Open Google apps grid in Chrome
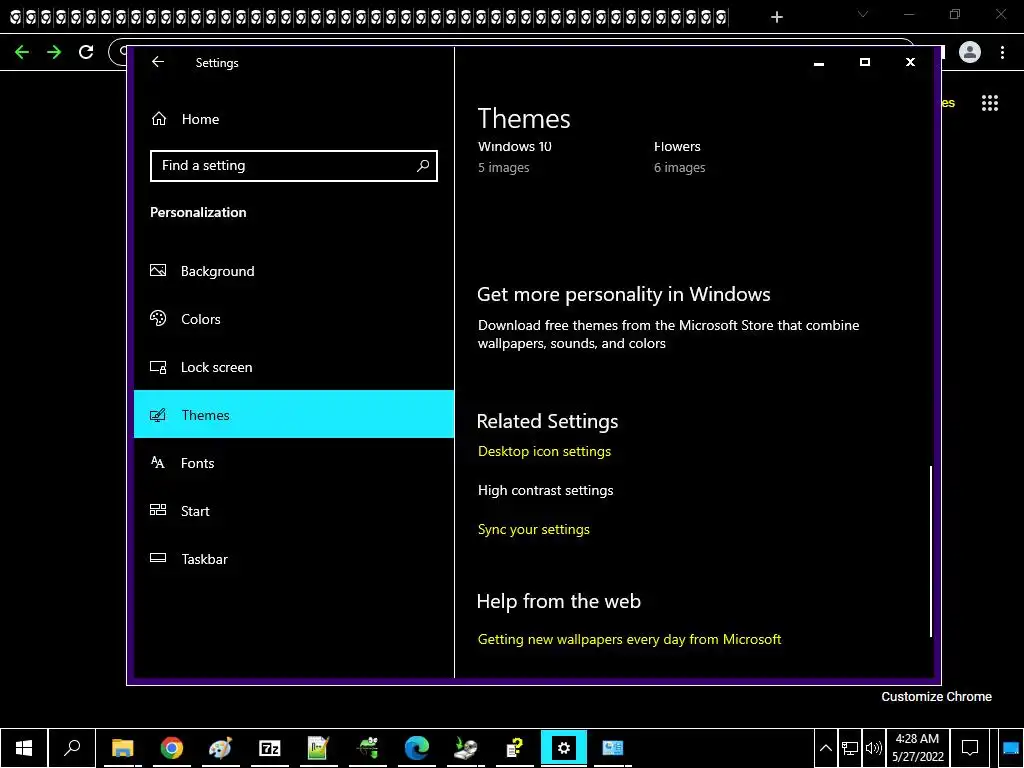Screen dimensions: 1024x768 989,103
